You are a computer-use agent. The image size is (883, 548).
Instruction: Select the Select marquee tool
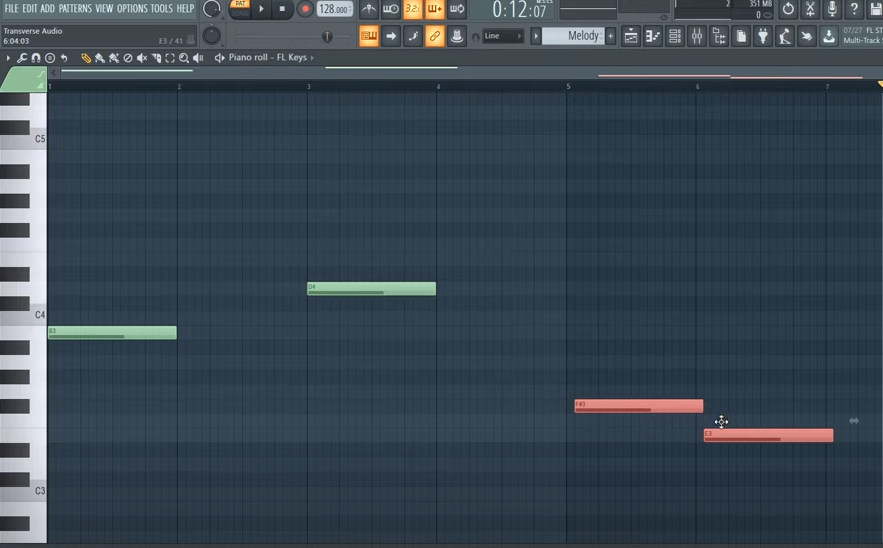[x=170, y=57]
